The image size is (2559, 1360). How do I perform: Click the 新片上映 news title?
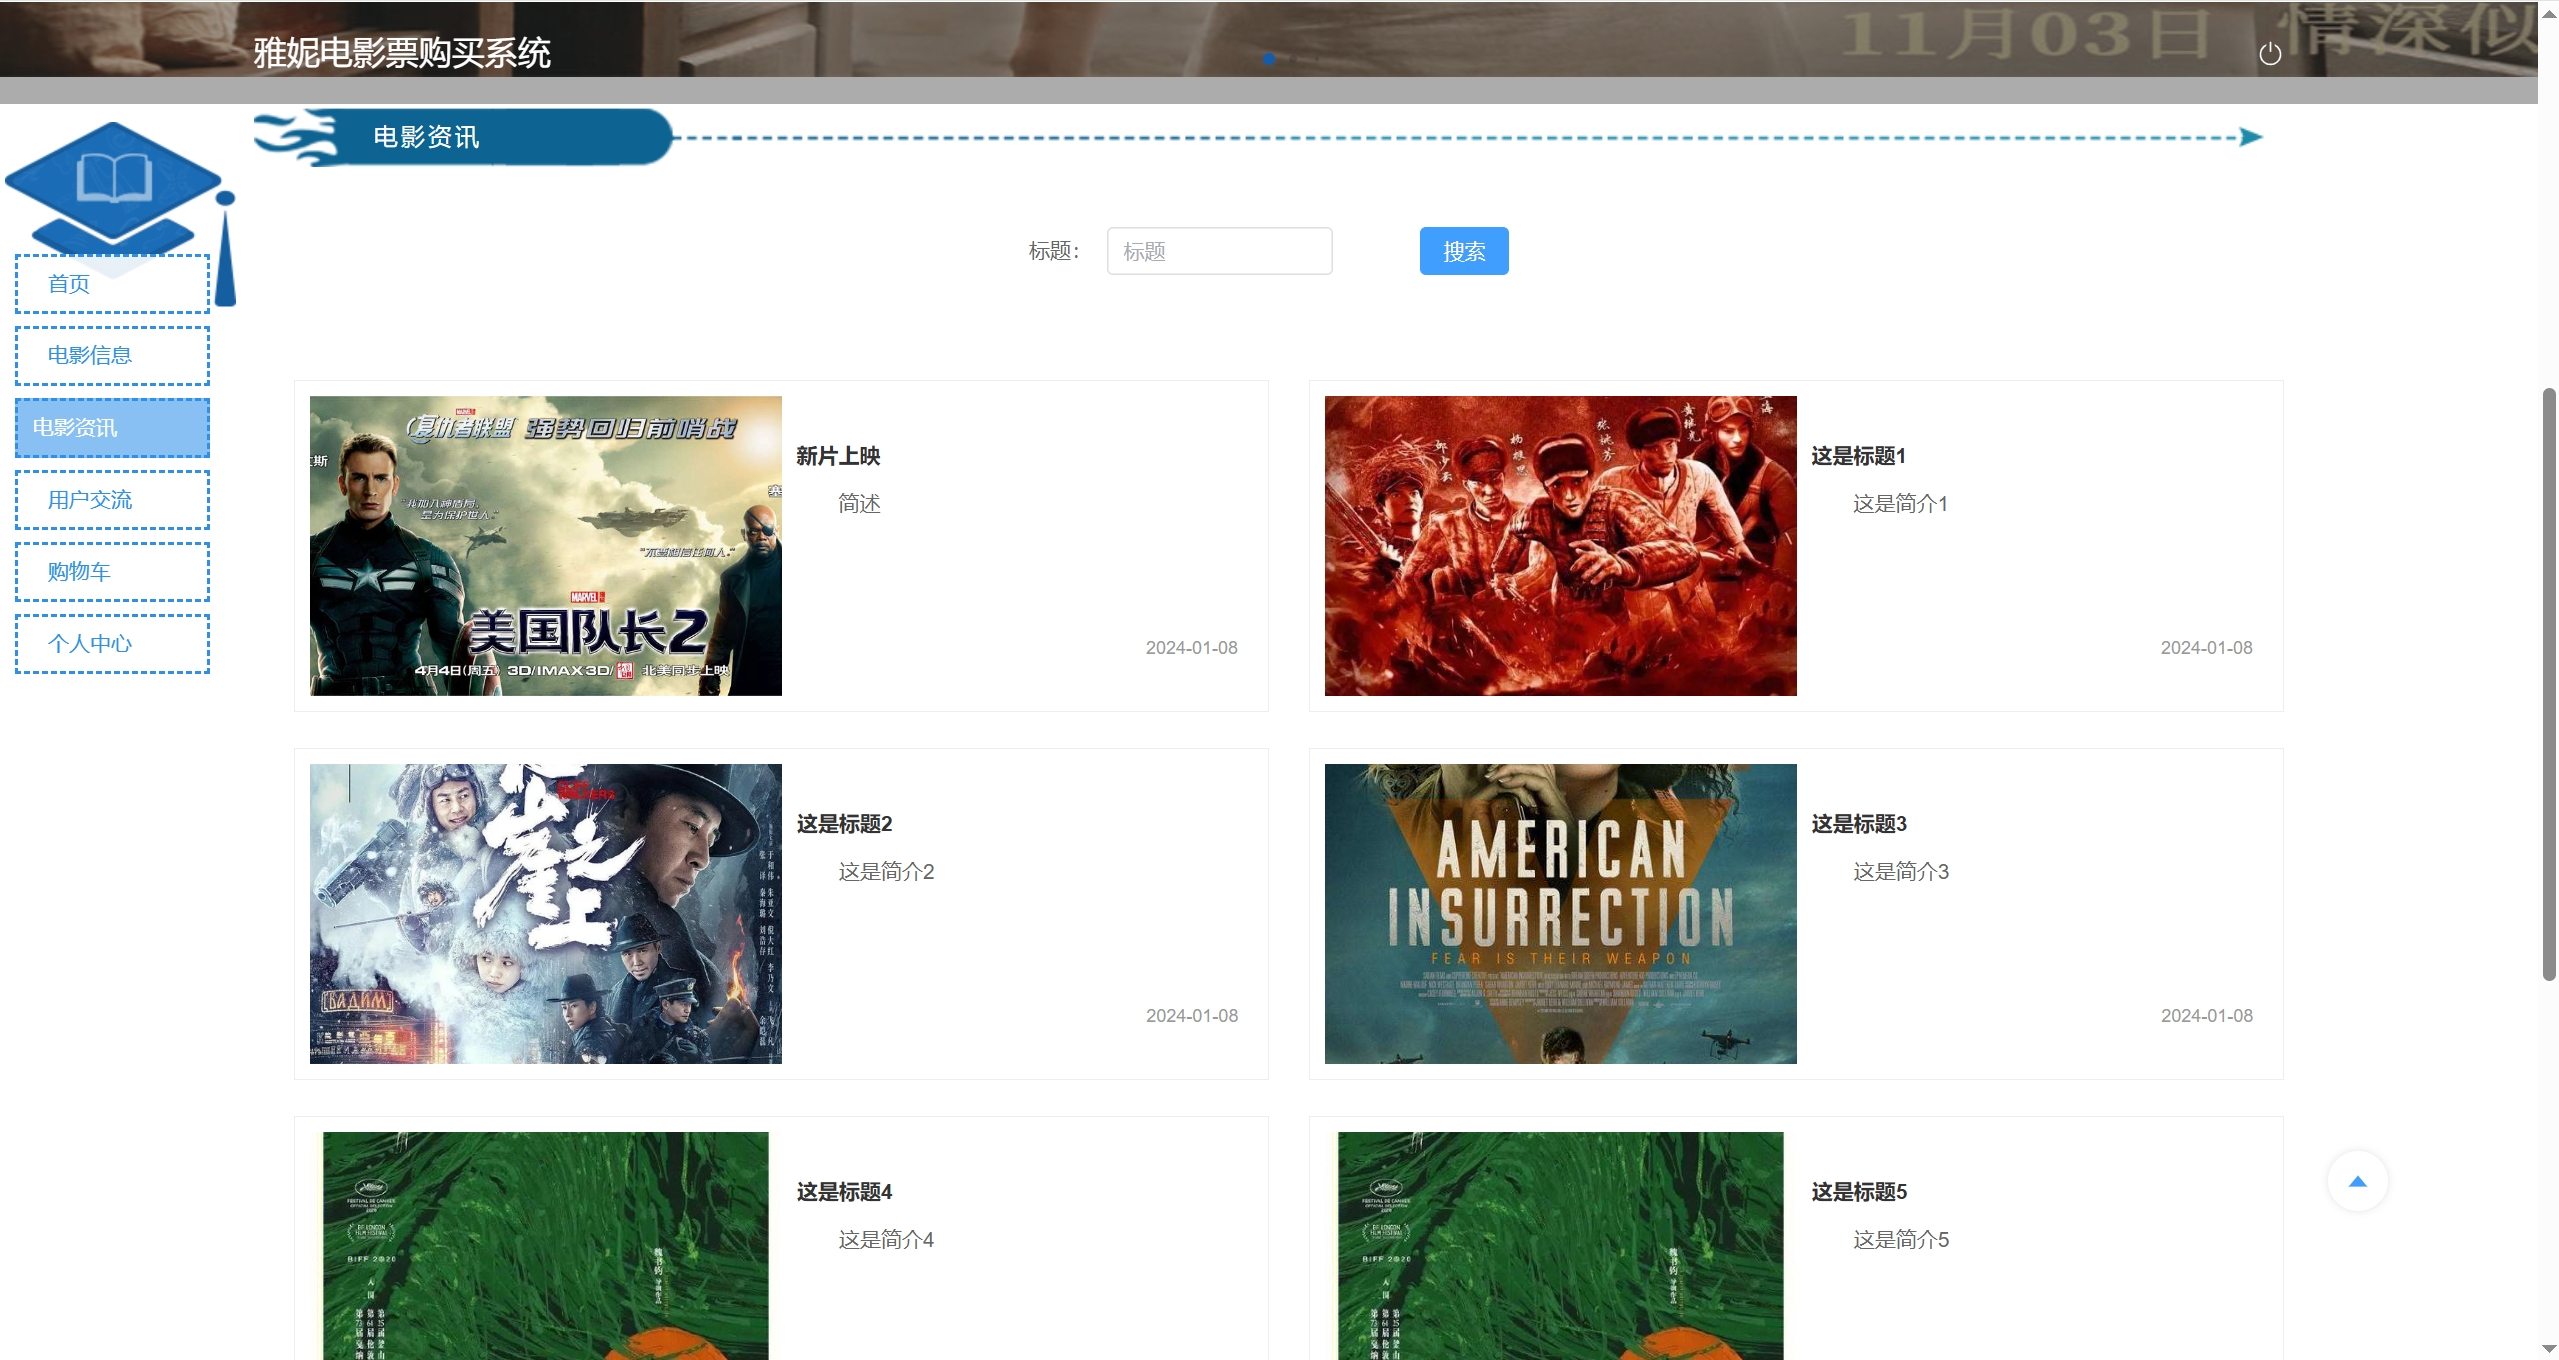click(838, 456)
